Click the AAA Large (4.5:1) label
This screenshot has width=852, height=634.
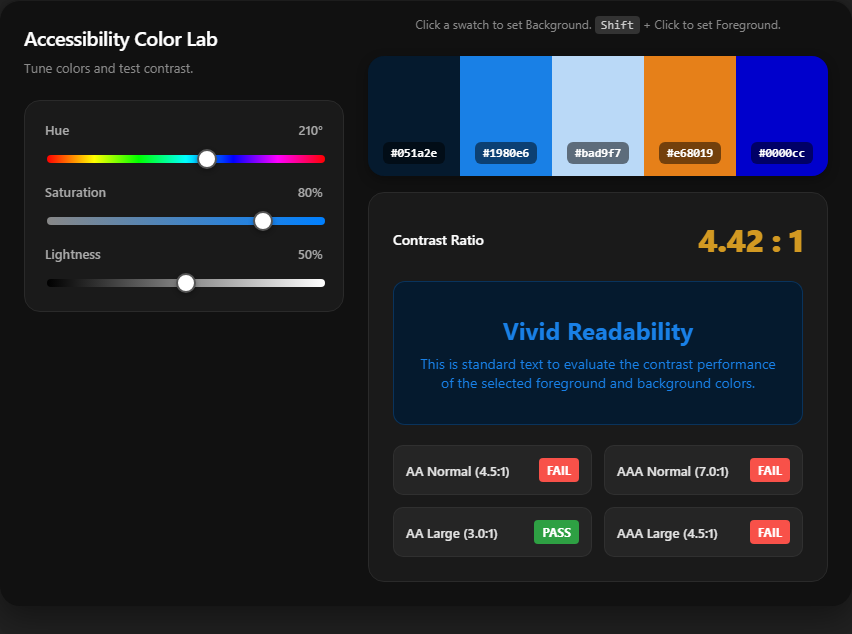(667, 533)
